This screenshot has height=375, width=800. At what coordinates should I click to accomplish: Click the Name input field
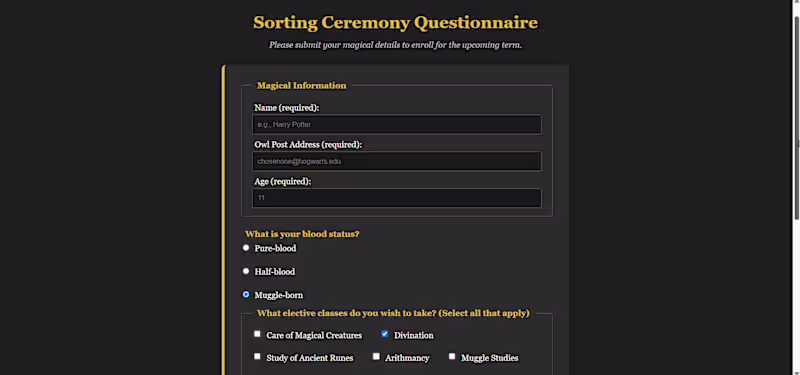pos(396,124)
